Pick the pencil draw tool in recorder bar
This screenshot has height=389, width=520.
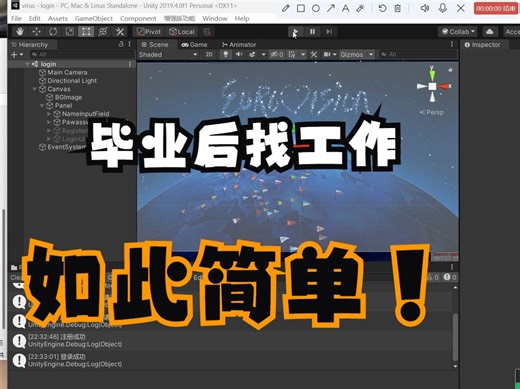point(285,8)
